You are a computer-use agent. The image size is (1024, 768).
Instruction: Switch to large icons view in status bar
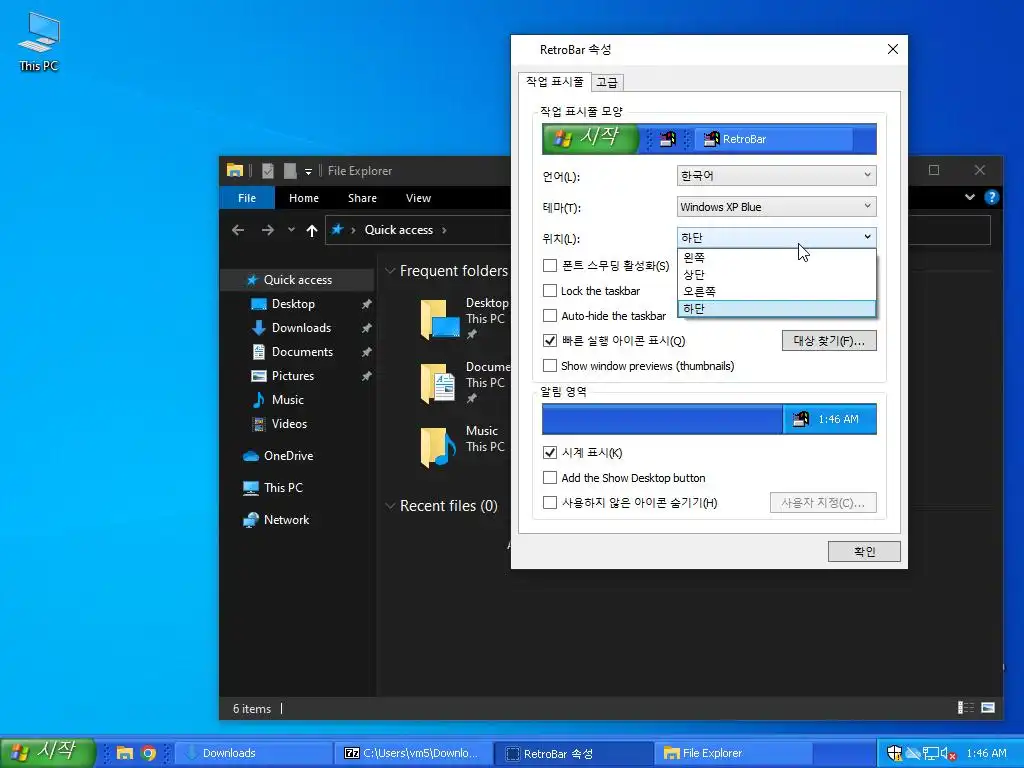pos(988,707)
